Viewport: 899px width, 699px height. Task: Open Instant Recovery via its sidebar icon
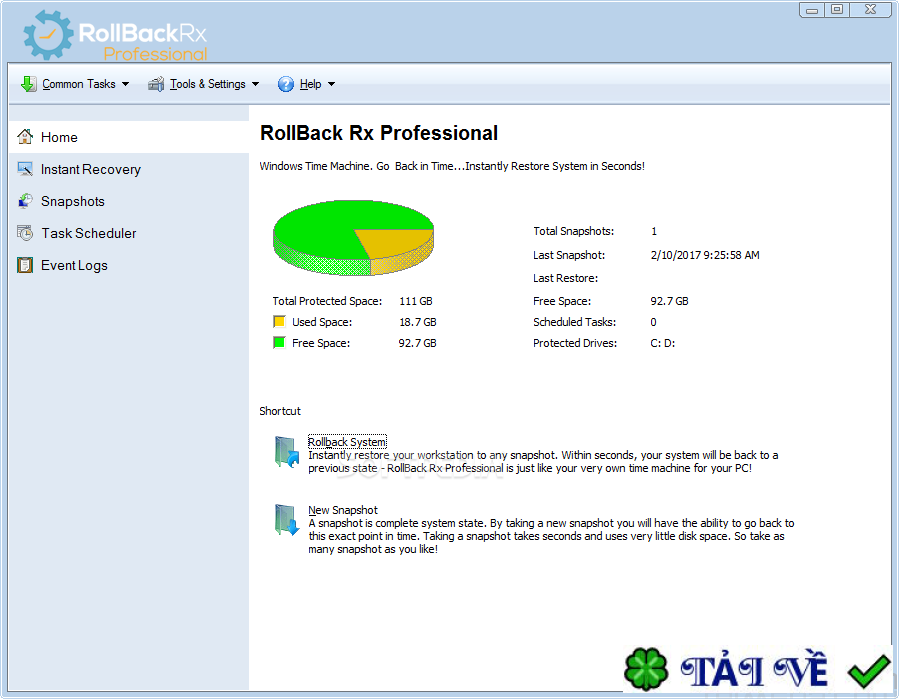pyautogui.click(x=25, y=169)
